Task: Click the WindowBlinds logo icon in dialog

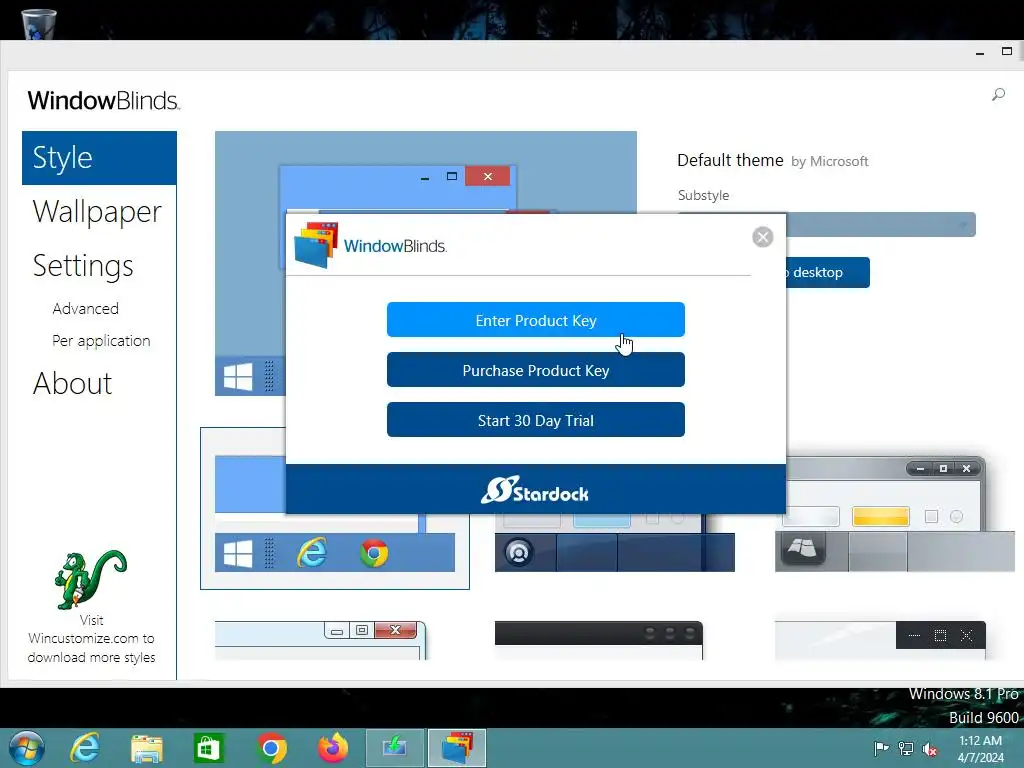Action: 317,245
